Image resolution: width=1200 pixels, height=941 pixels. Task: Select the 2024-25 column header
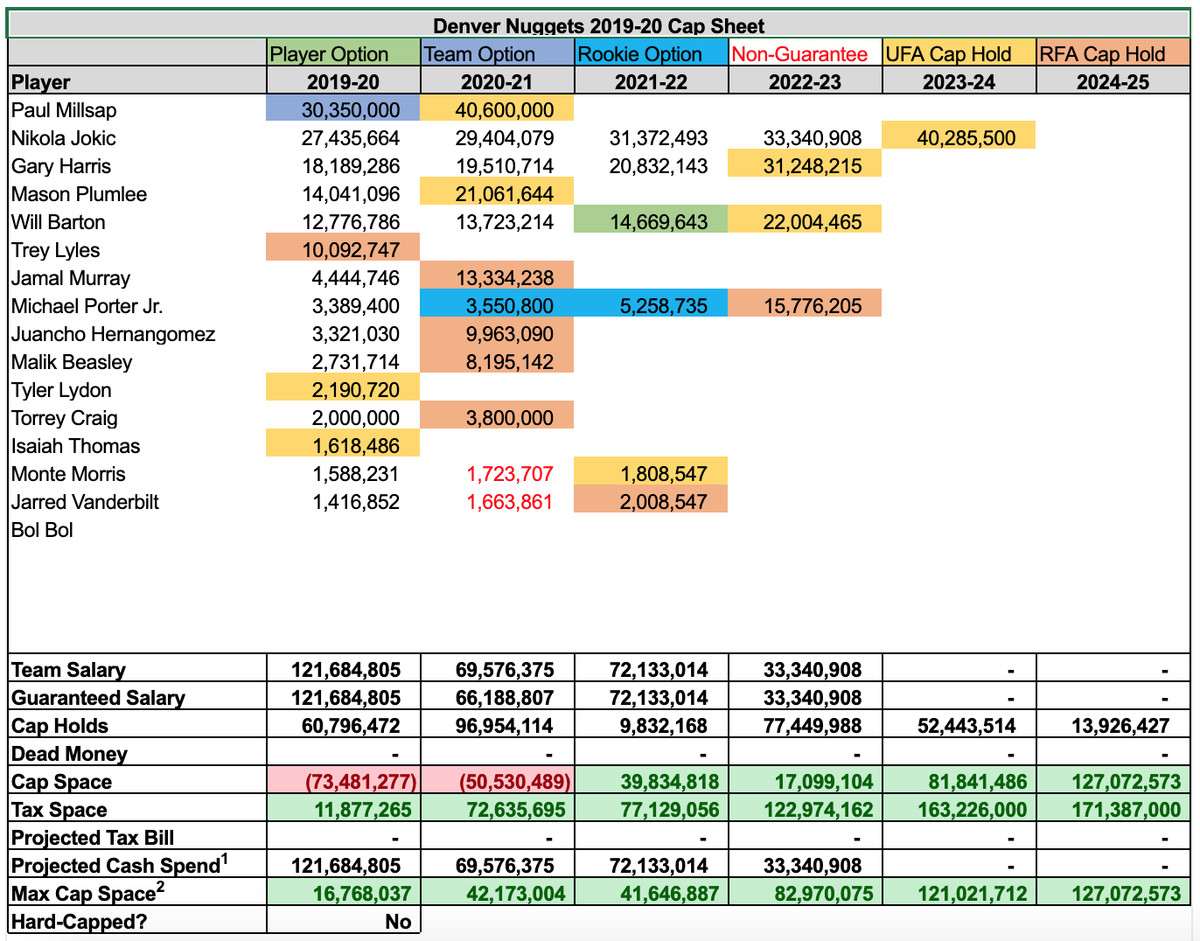coord(1114,82)
